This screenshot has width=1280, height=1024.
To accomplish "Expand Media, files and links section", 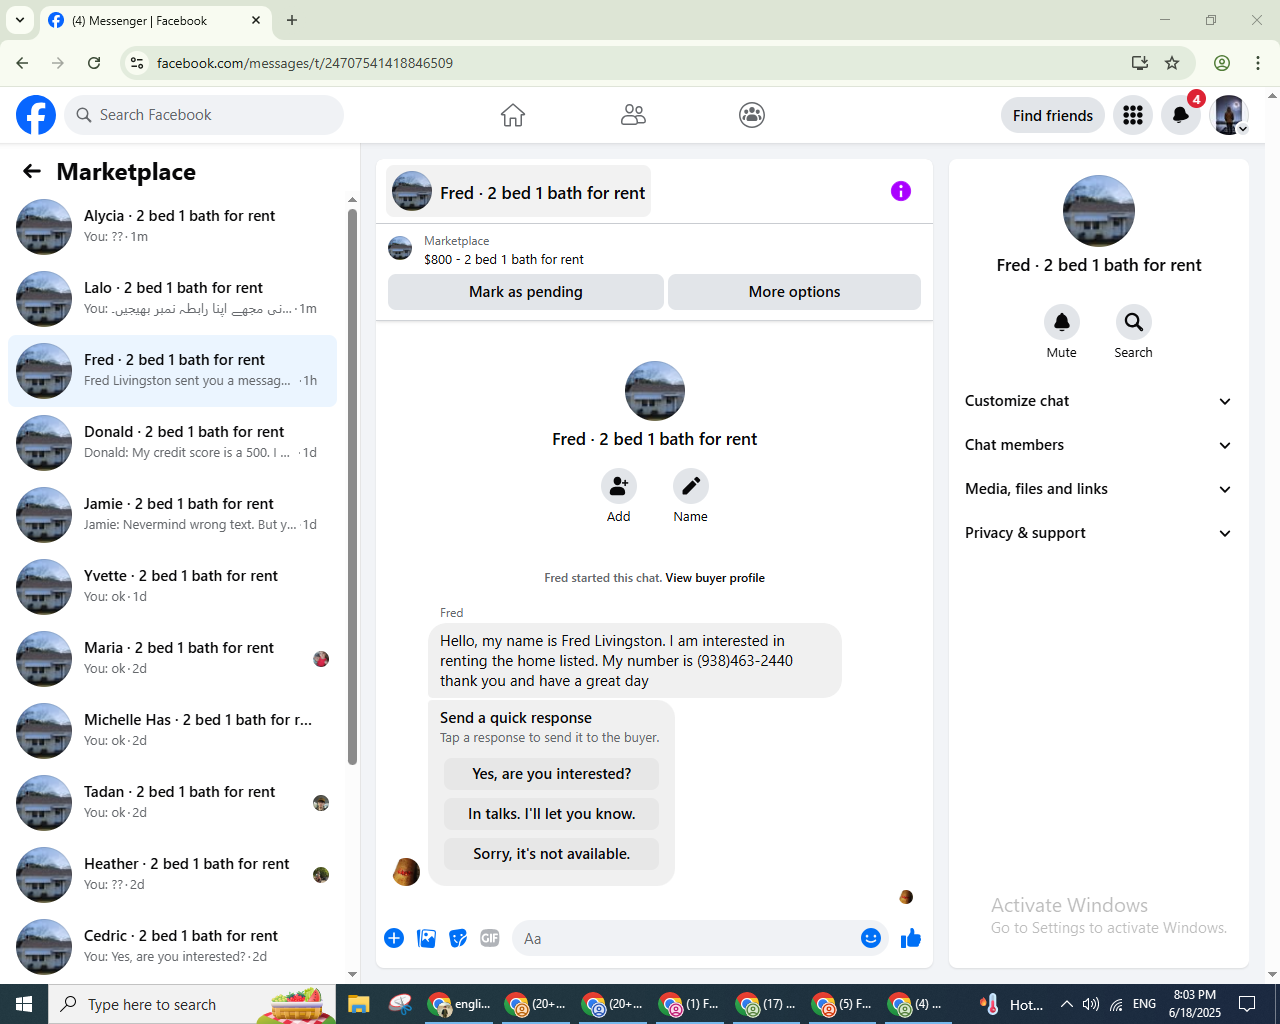I will coord(1099,489).
